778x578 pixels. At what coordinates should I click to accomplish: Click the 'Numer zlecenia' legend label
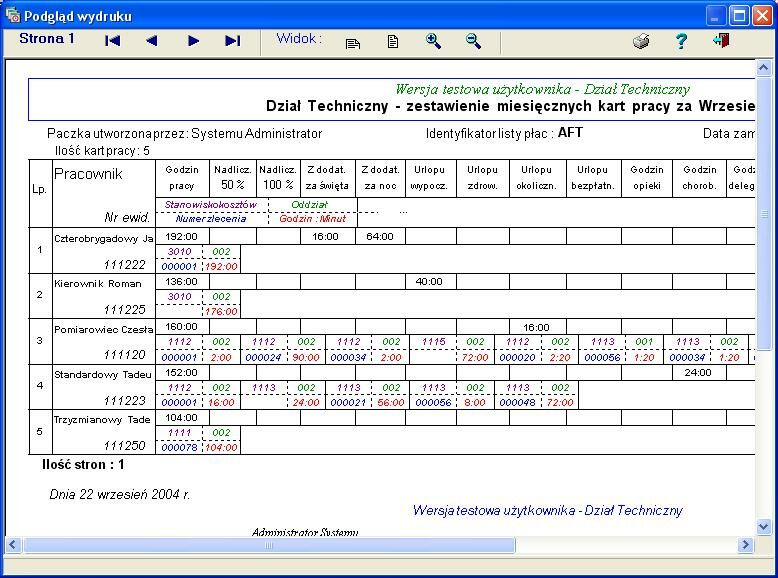click(x=211, y=218)
